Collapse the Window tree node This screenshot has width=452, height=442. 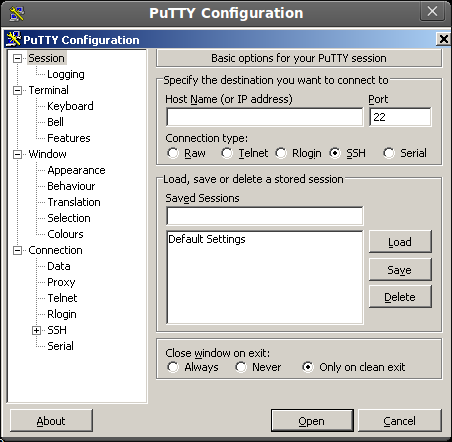[x=17, y=155]
